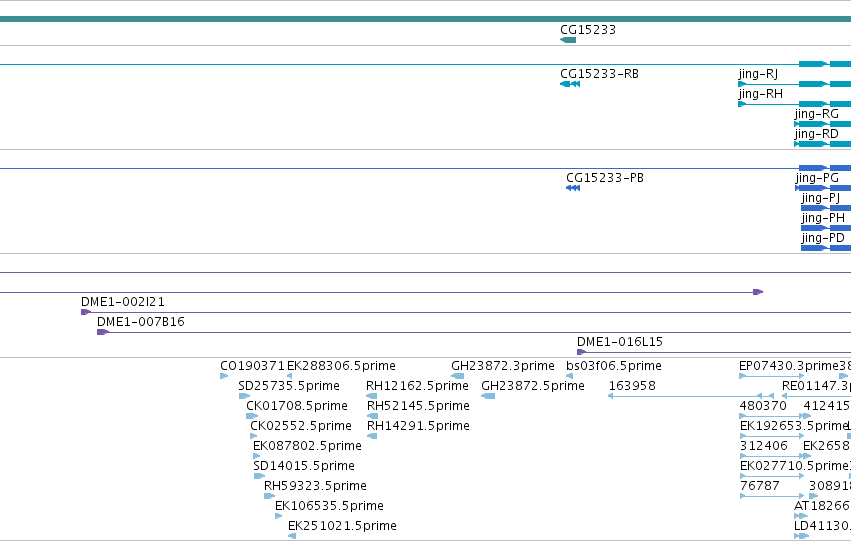The height and width of the screenshot is (541, 851).
Task: Click the CG15233 gene label
Action: 588,30
